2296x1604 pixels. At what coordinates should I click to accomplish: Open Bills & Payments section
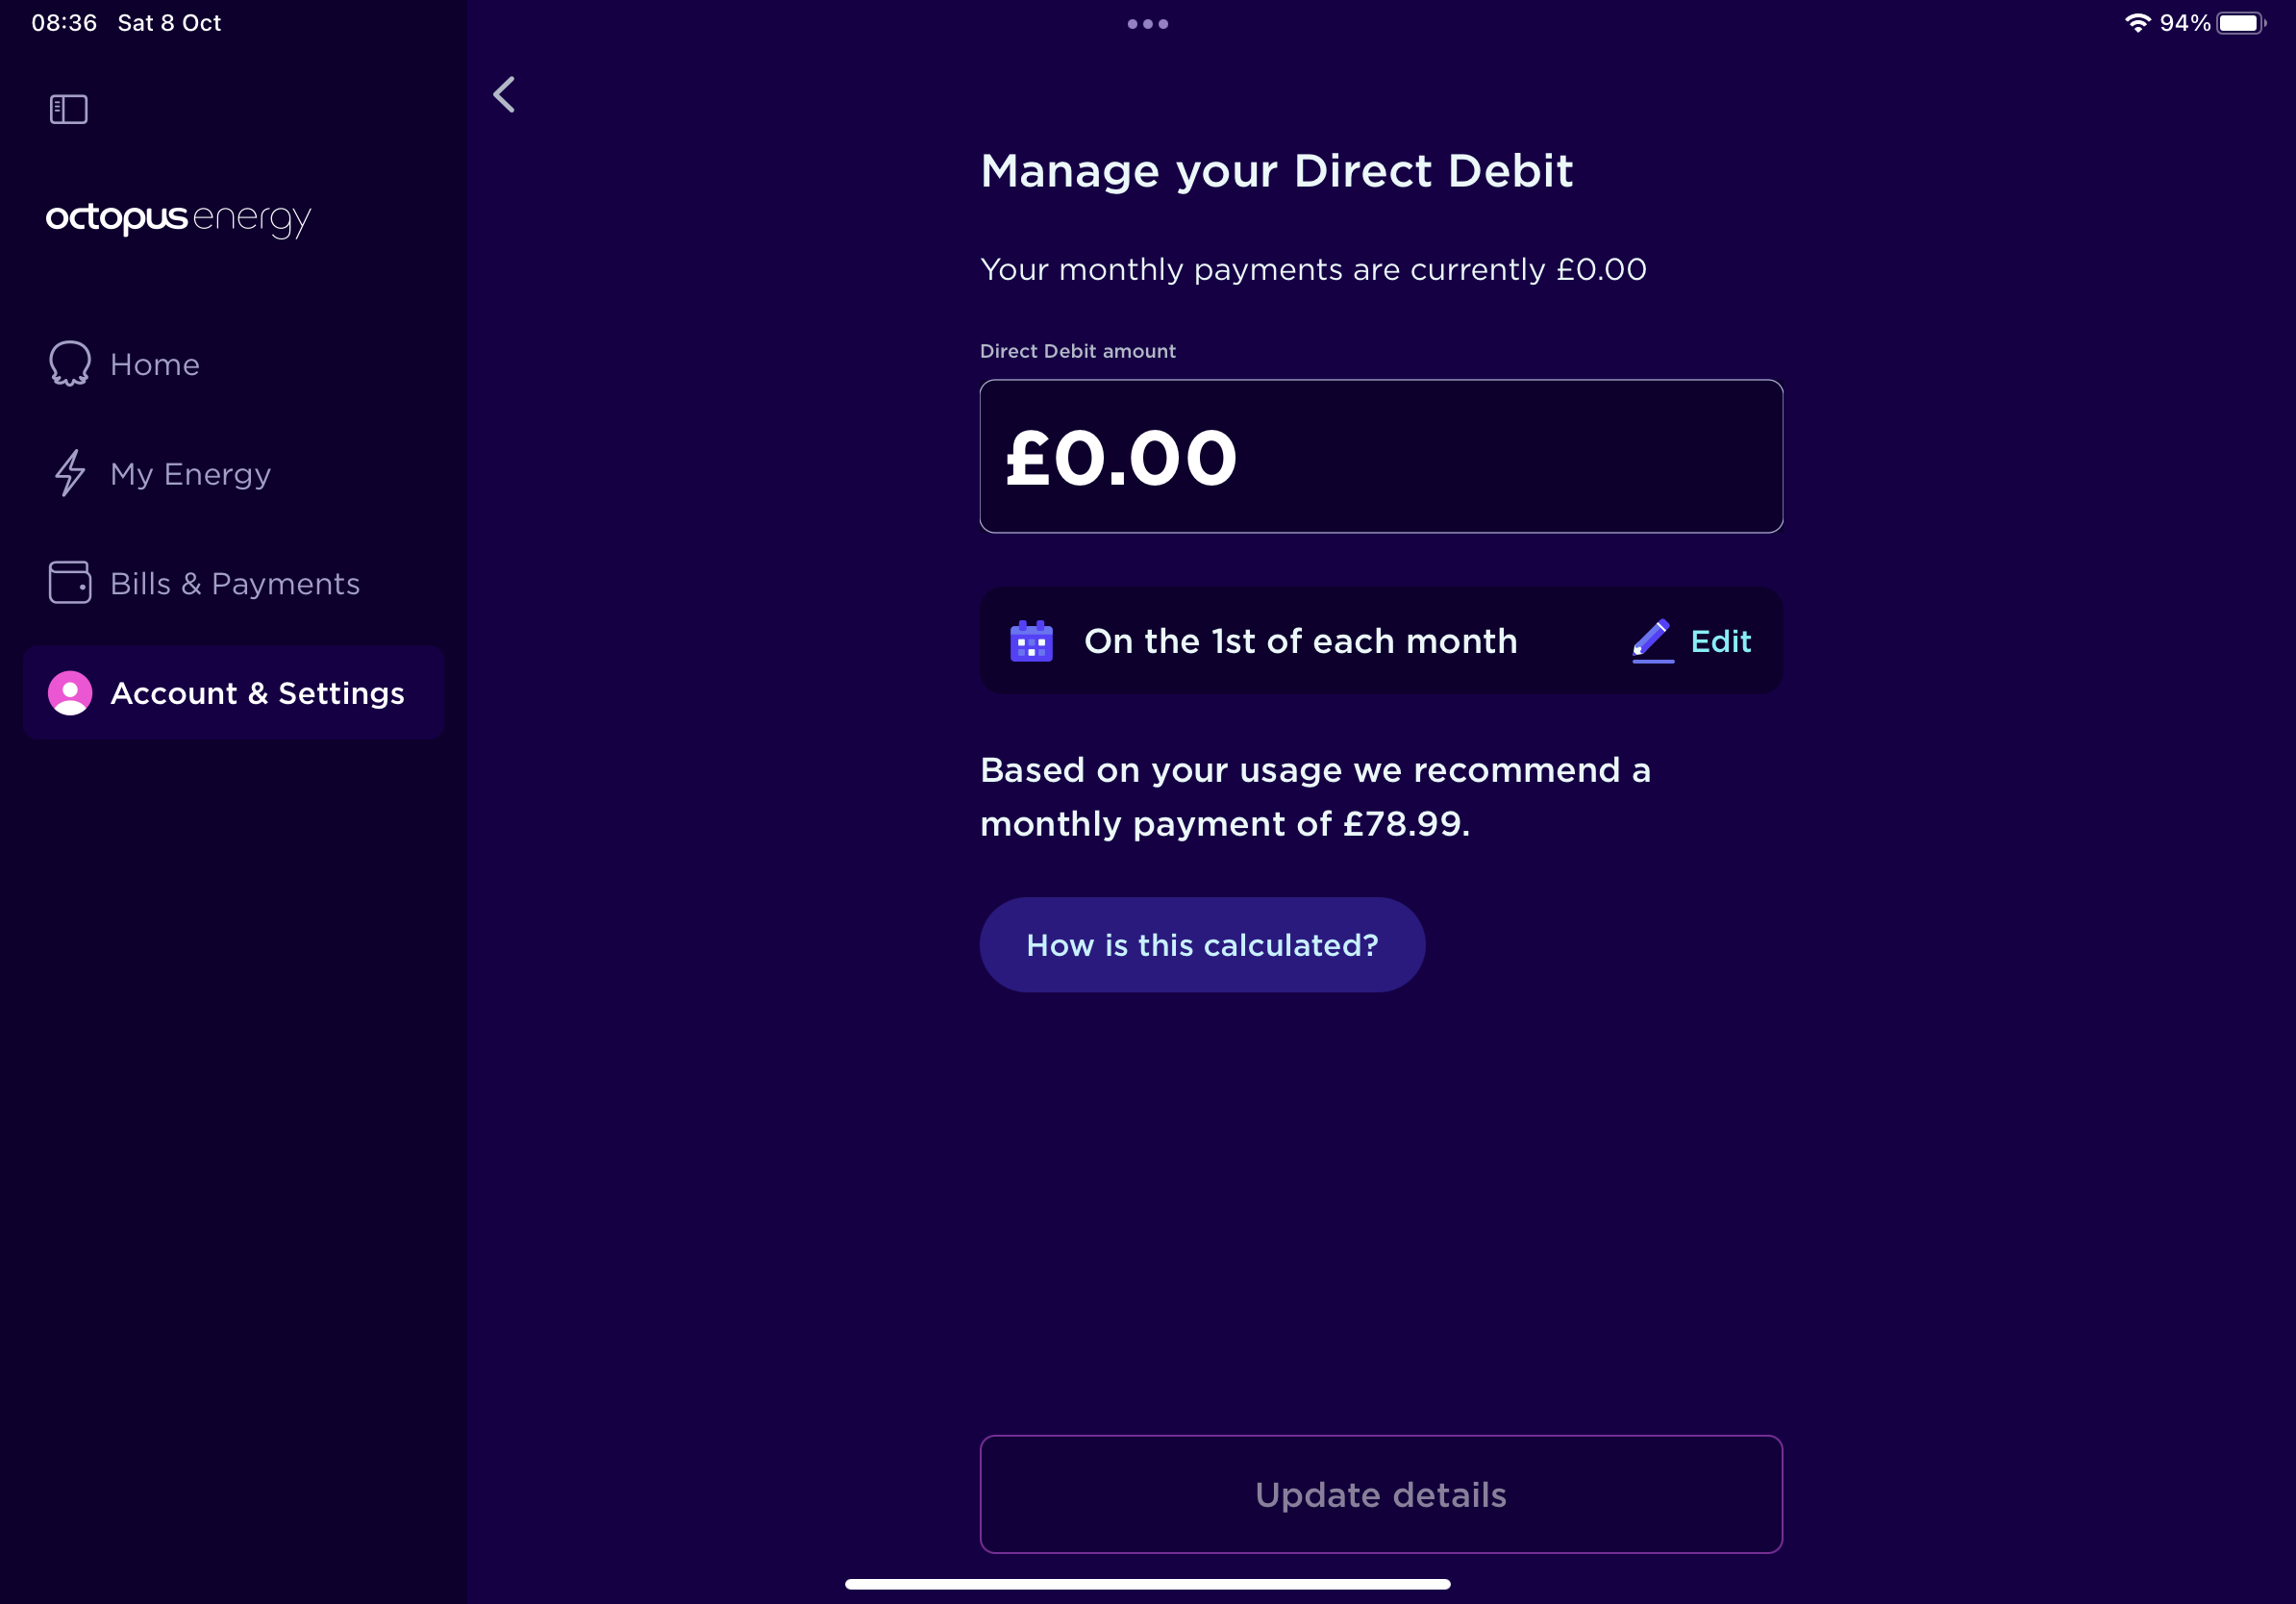(235, 584)
